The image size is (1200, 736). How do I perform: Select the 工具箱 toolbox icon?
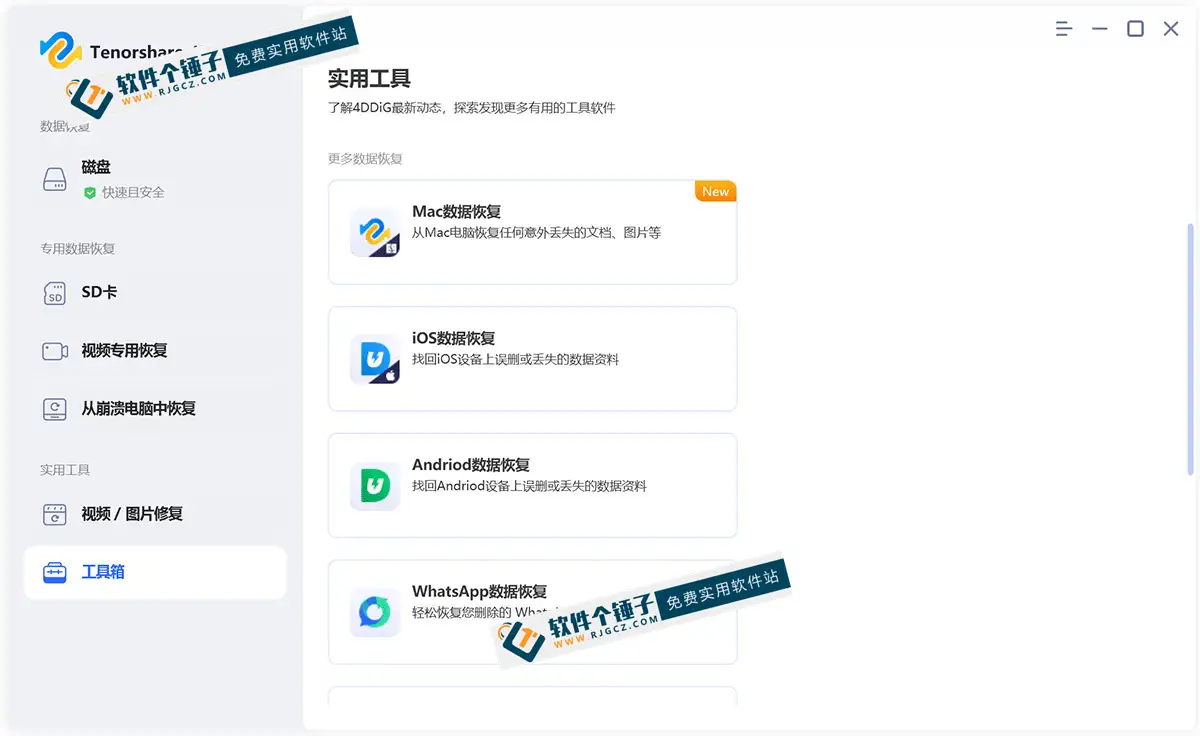[54, 572]
